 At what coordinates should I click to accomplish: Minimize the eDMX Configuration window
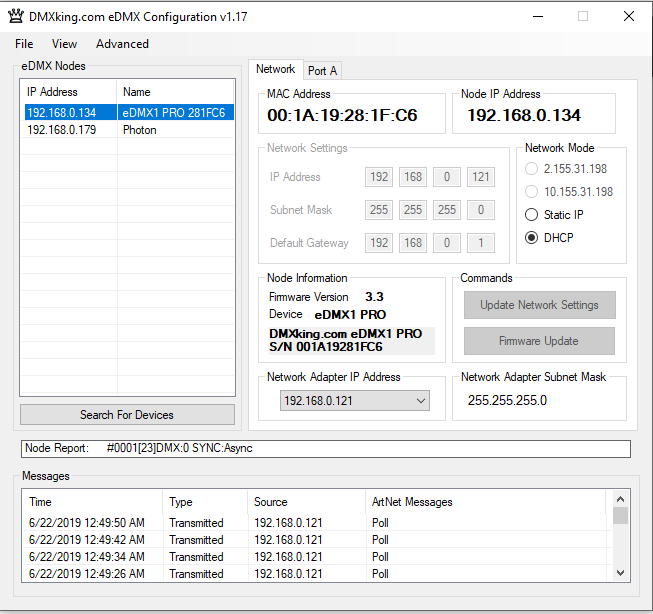[538, 17]
